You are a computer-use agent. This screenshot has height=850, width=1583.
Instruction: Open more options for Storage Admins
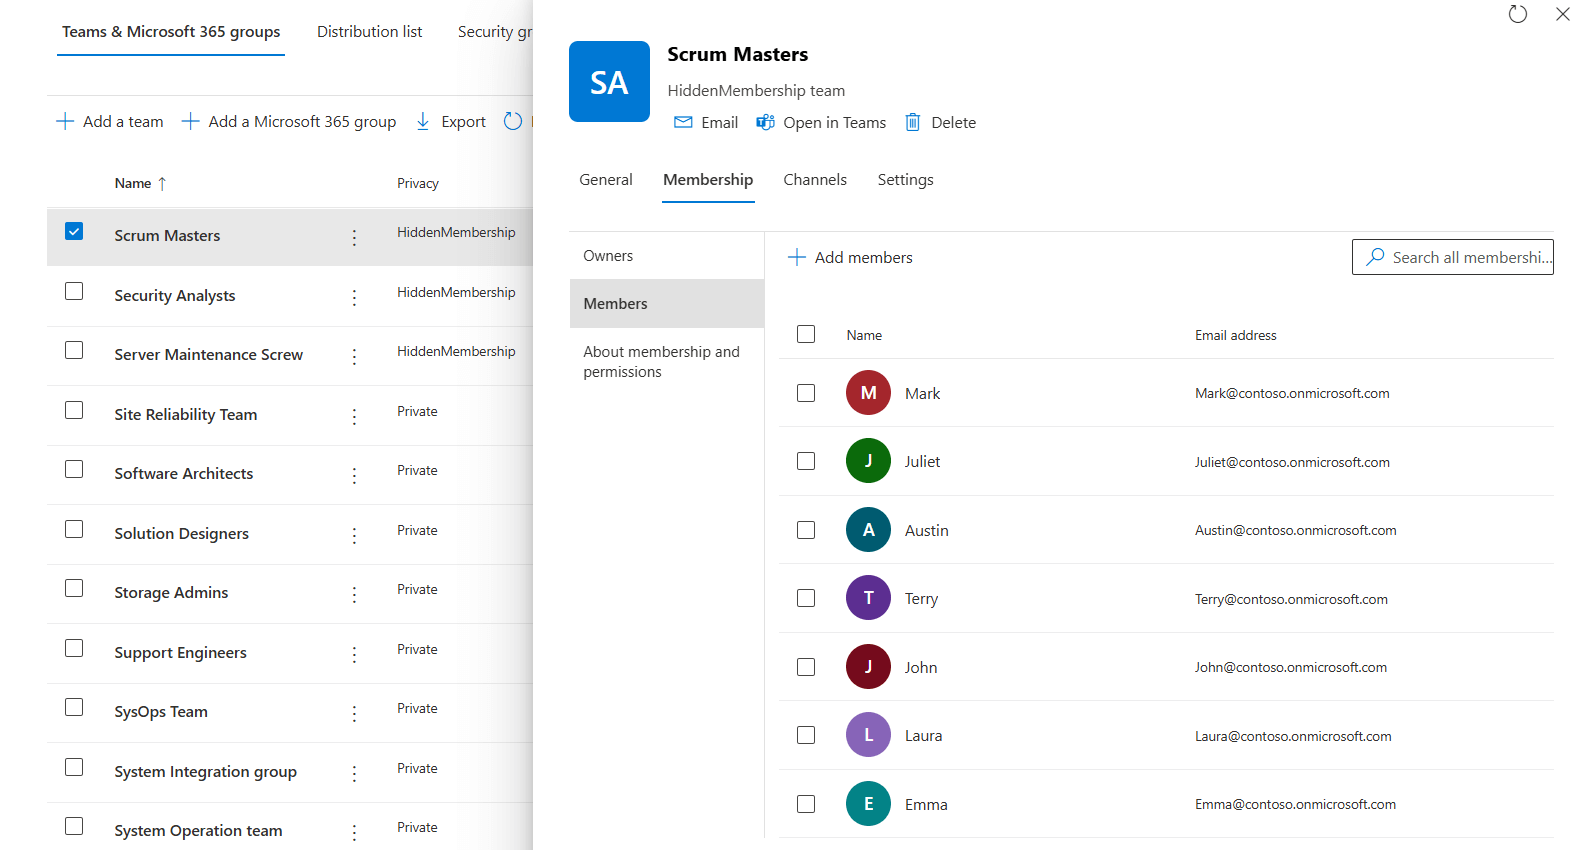pyautogui.click(x=354, y=594)
